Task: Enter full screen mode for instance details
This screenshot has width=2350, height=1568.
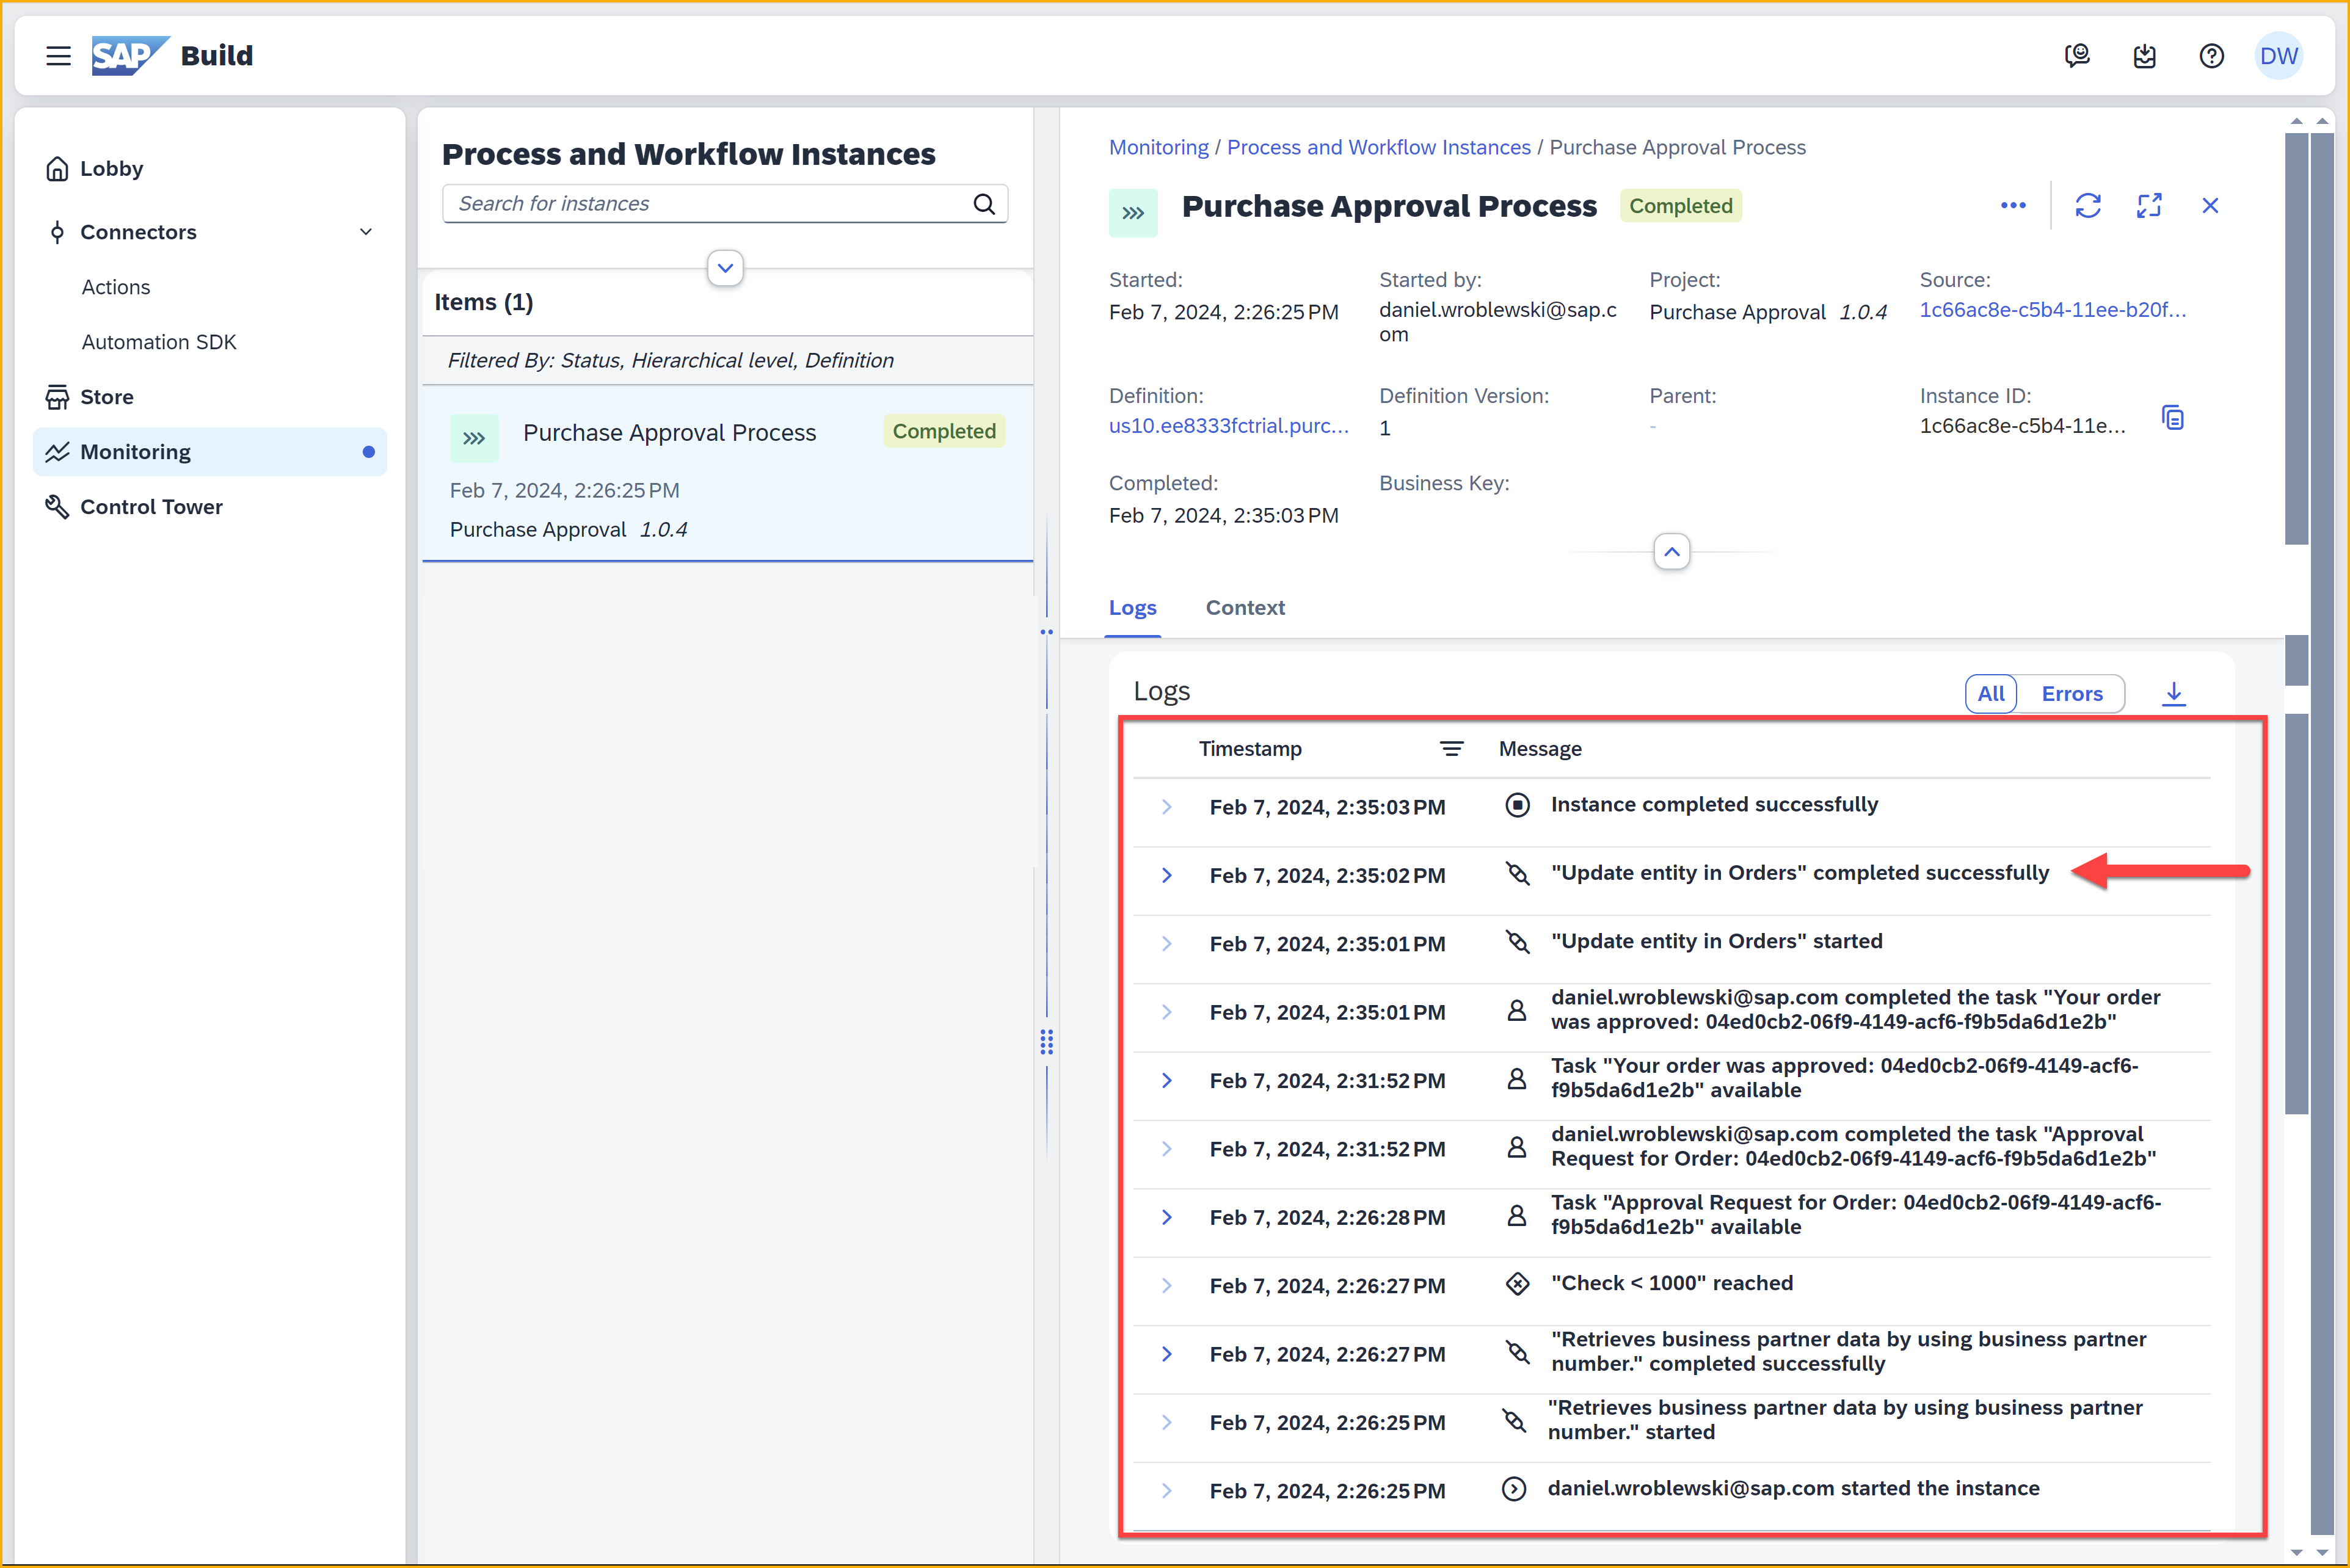Action: [x=2149, y=206]
